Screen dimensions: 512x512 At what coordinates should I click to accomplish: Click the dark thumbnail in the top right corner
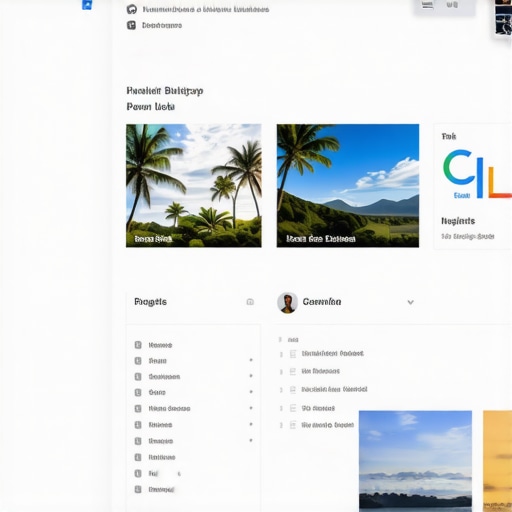503,17
